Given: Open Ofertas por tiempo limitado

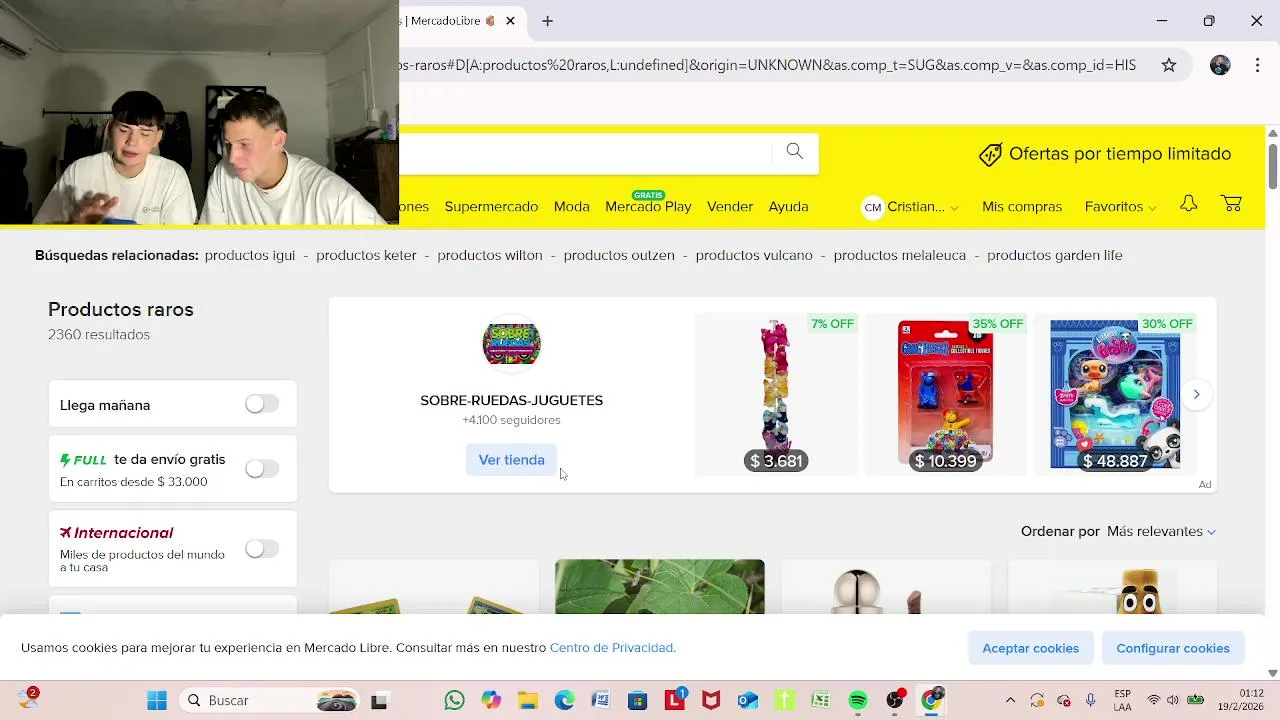Looking at the screenshot, I should 1105,154.
